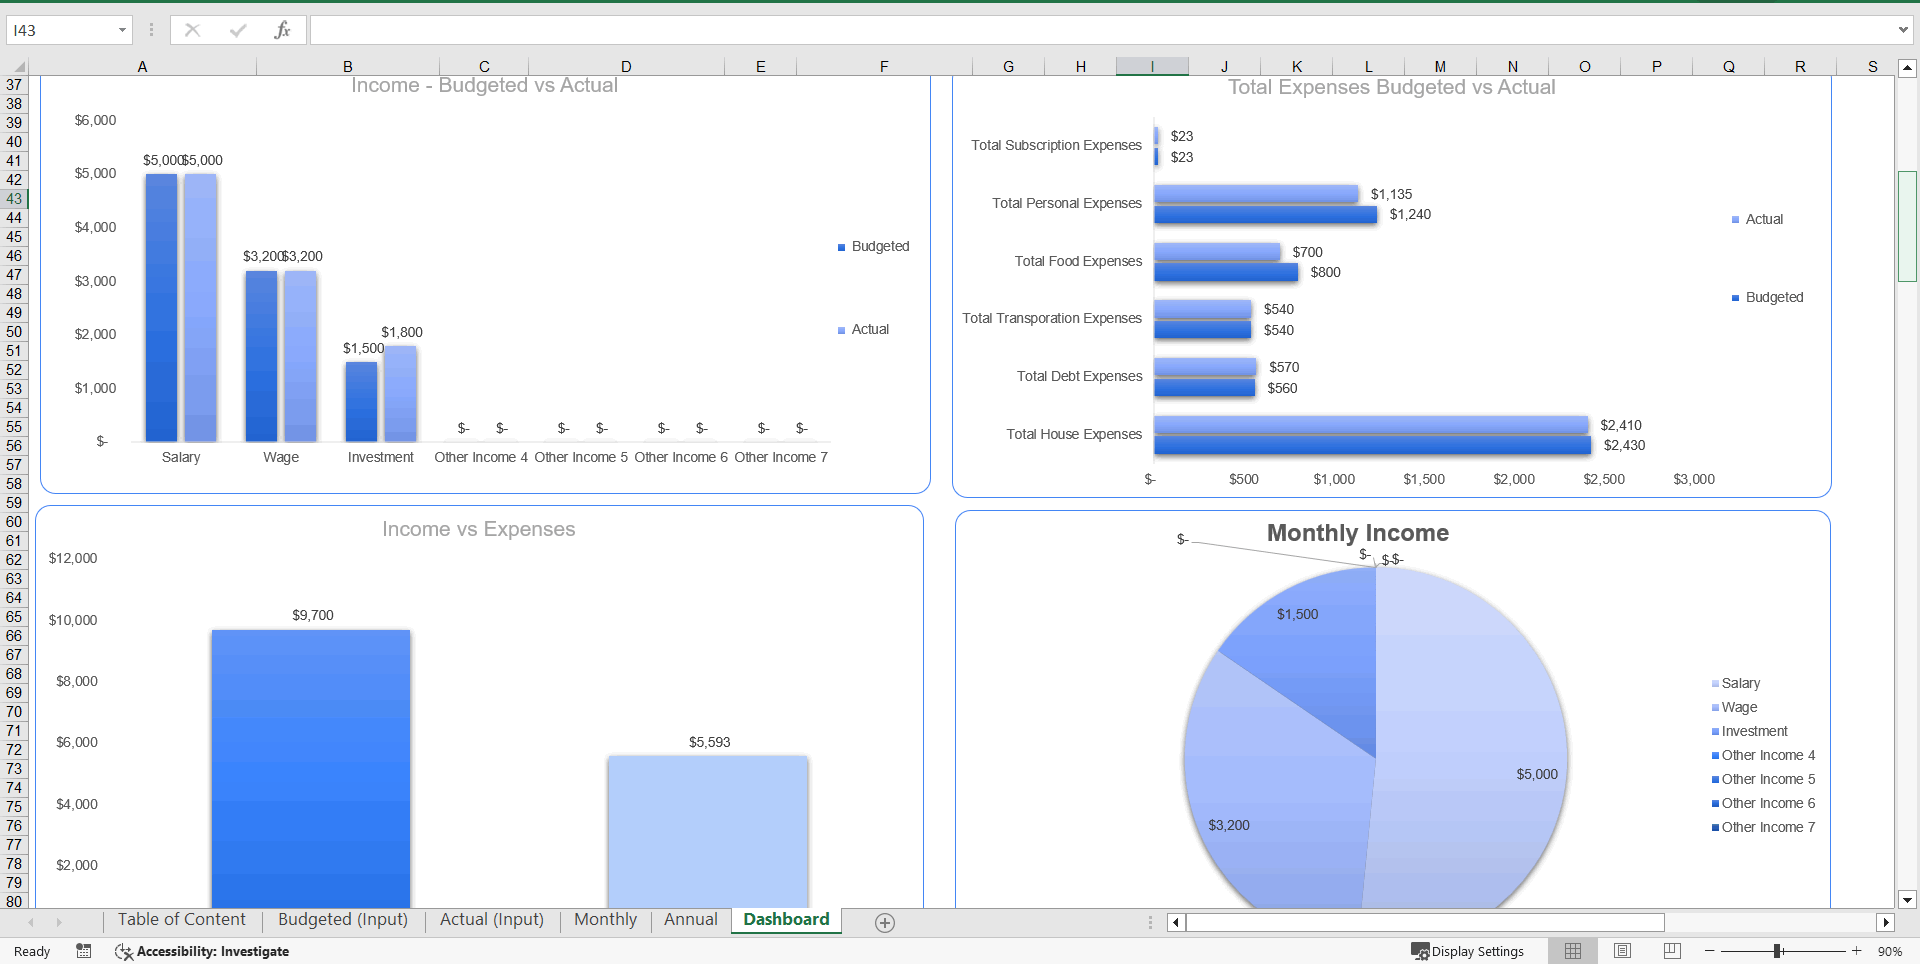Viewport: 1920px width, 966px height.
Task: Select column A header
Action: (x=142, y=67)
